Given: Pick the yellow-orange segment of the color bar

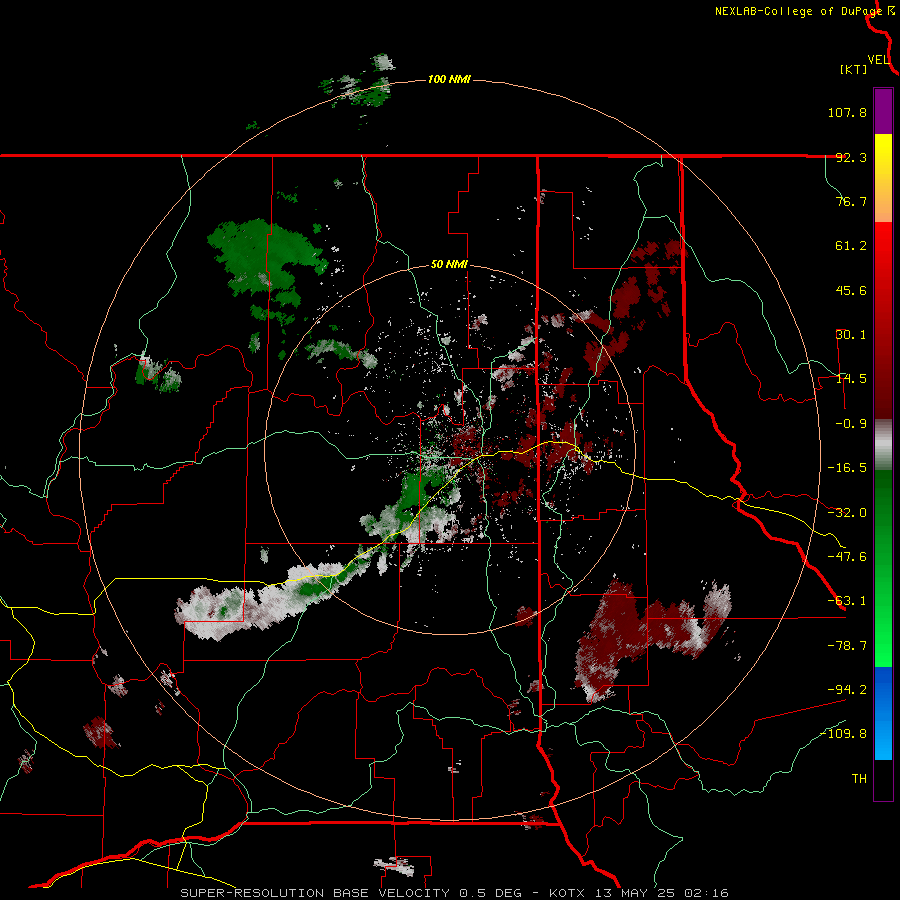Looking at the screenshot, I should point(883,178).
